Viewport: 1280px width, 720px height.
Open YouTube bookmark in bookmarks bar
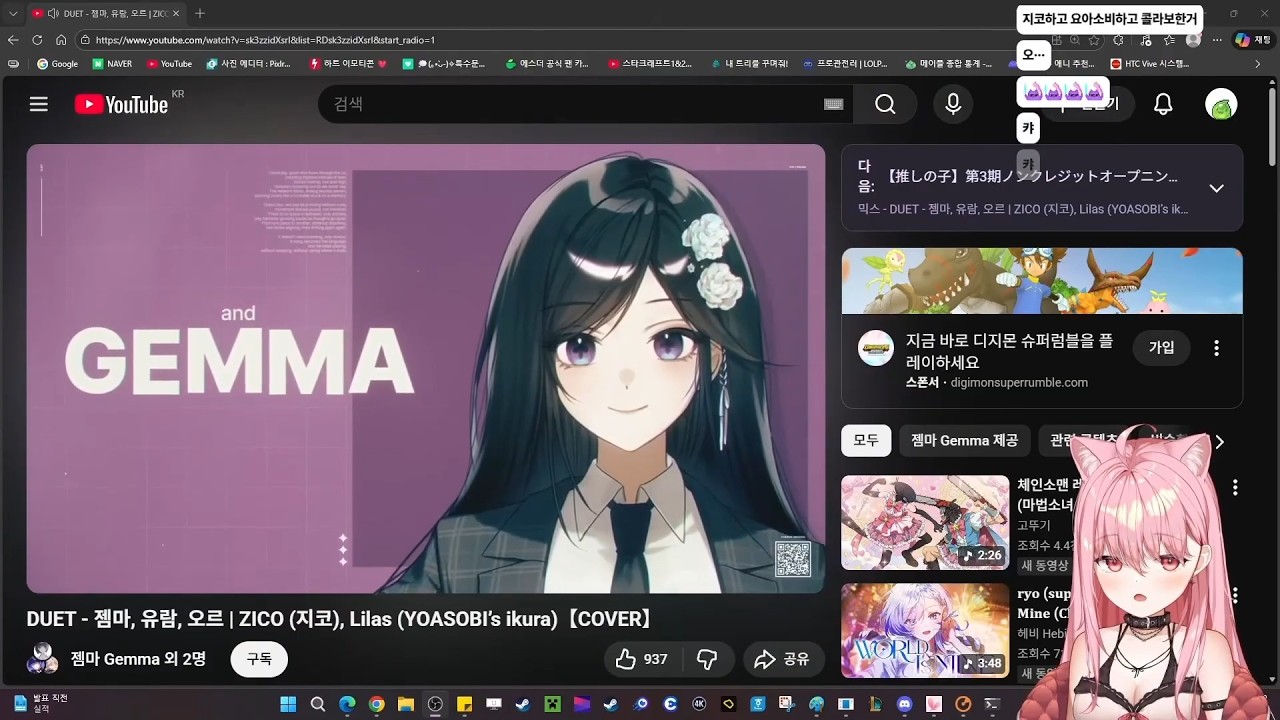(x=169, y=64)
